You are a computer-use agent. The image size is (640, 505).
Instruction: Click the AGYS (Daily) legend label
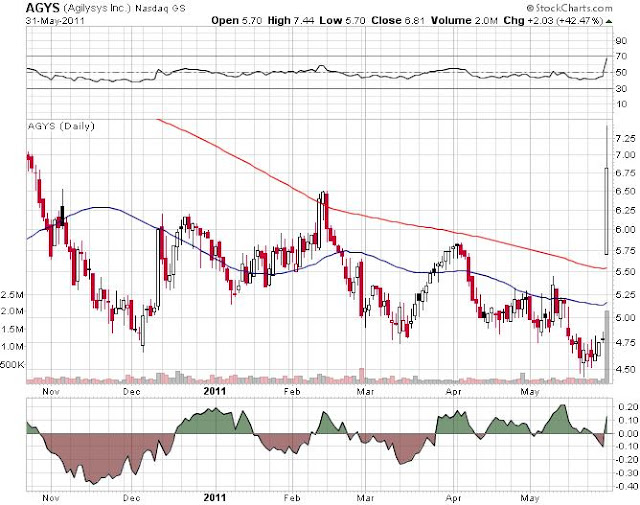[x=61, y=126]
